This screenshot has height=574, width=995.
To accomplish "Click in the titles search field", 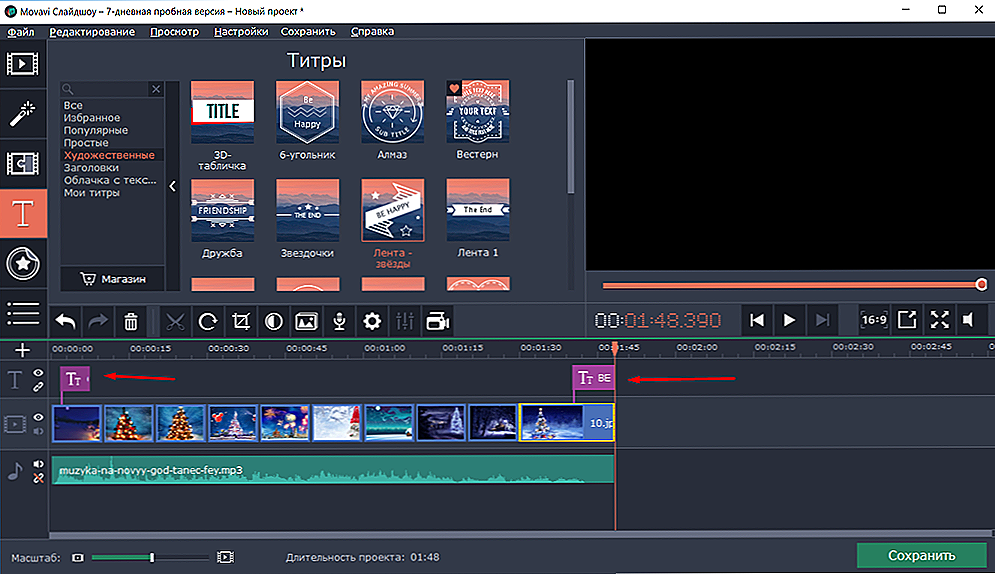I will point(107,89).
